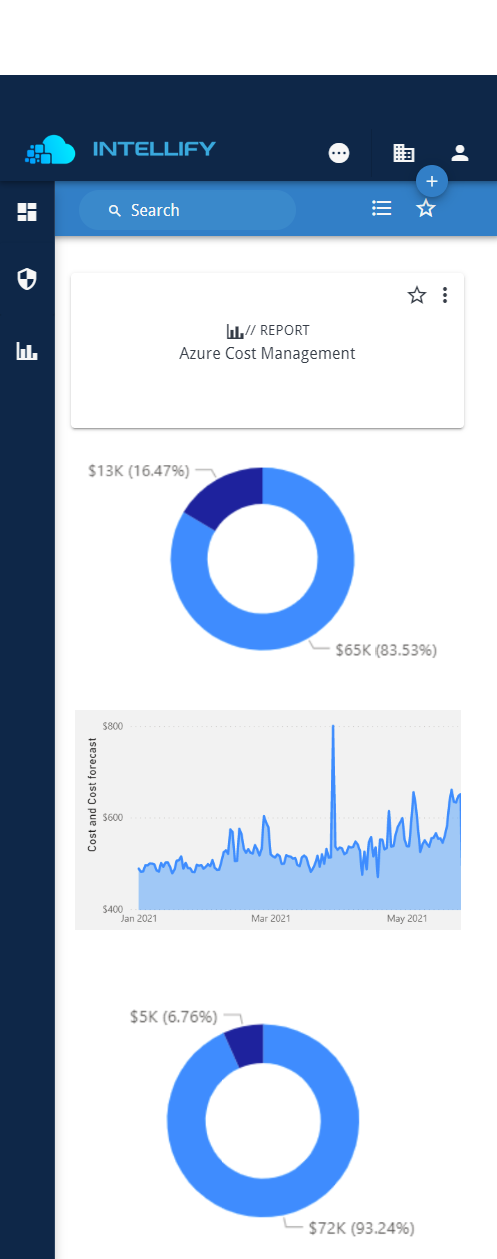Click the Mar 2021 axis label

[270, 918]
